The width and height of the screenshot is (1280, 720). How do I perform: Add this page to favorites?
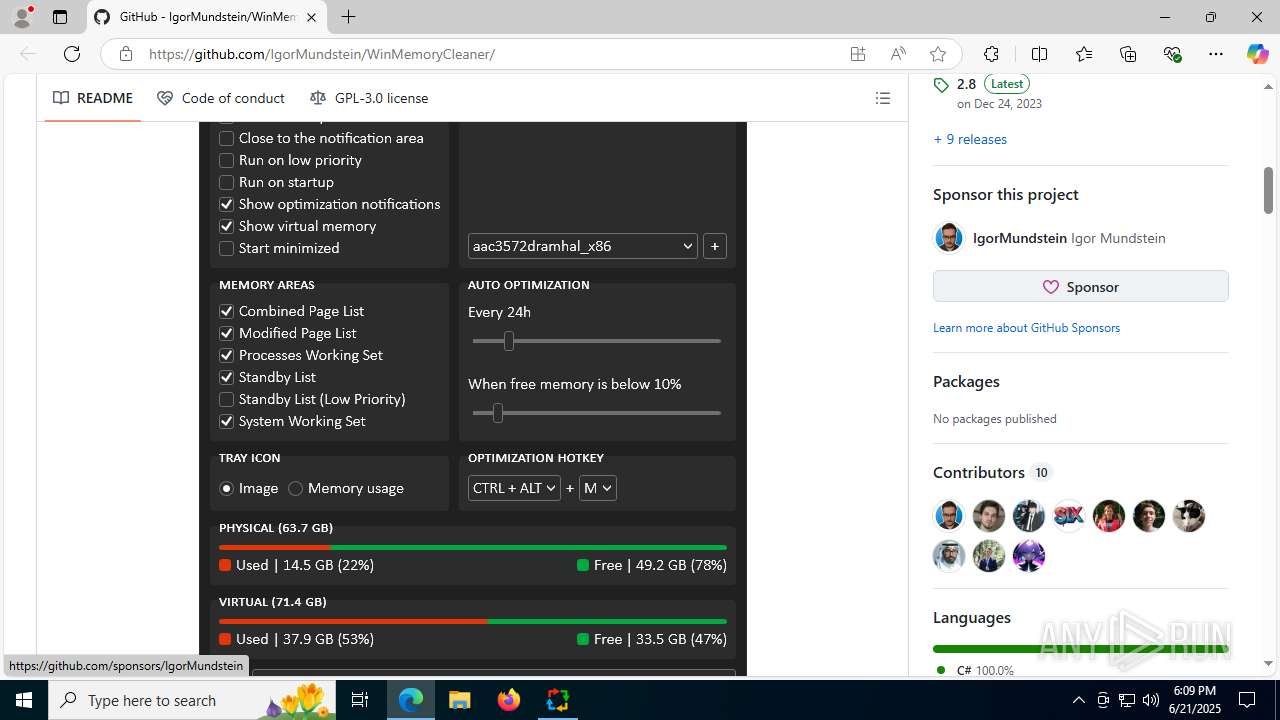937,54
